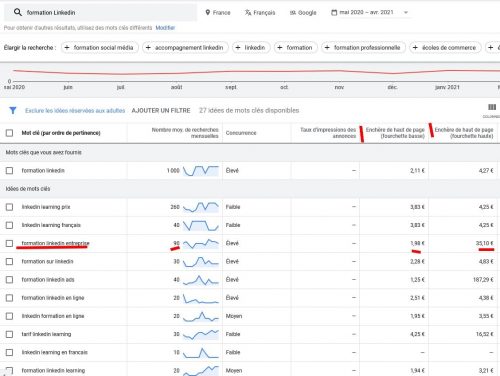Image resolution: width=500 pixels, height=376 pixels.
Task: Click the blue filter funnel icon
Action: [13, 110]
